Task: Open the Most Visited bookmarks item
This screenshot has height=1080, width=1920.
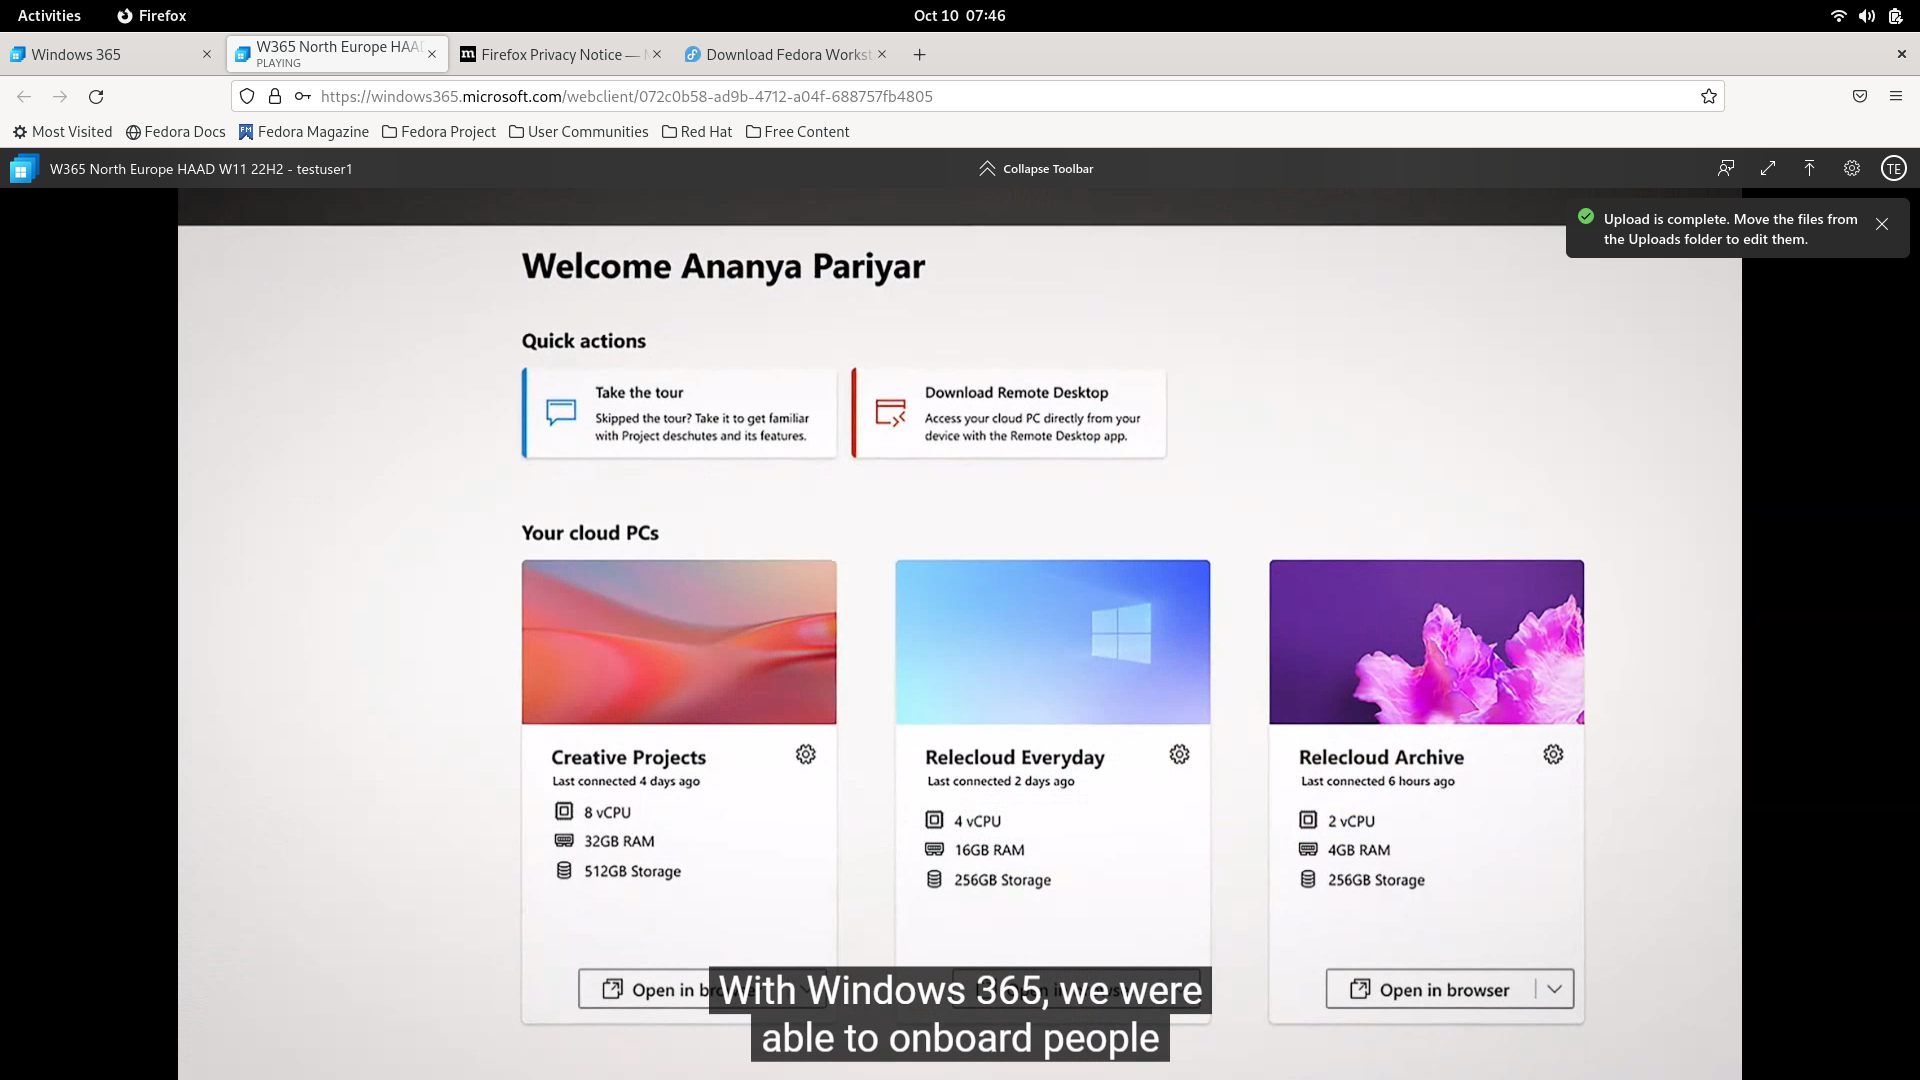Action: tap(62, 131)
